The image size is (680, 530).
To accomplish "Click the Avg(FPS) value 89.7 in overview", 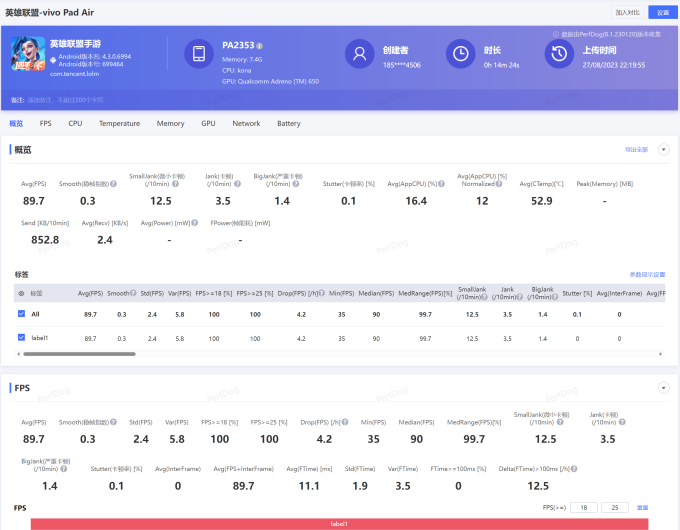I will click(x=34, y=201).
